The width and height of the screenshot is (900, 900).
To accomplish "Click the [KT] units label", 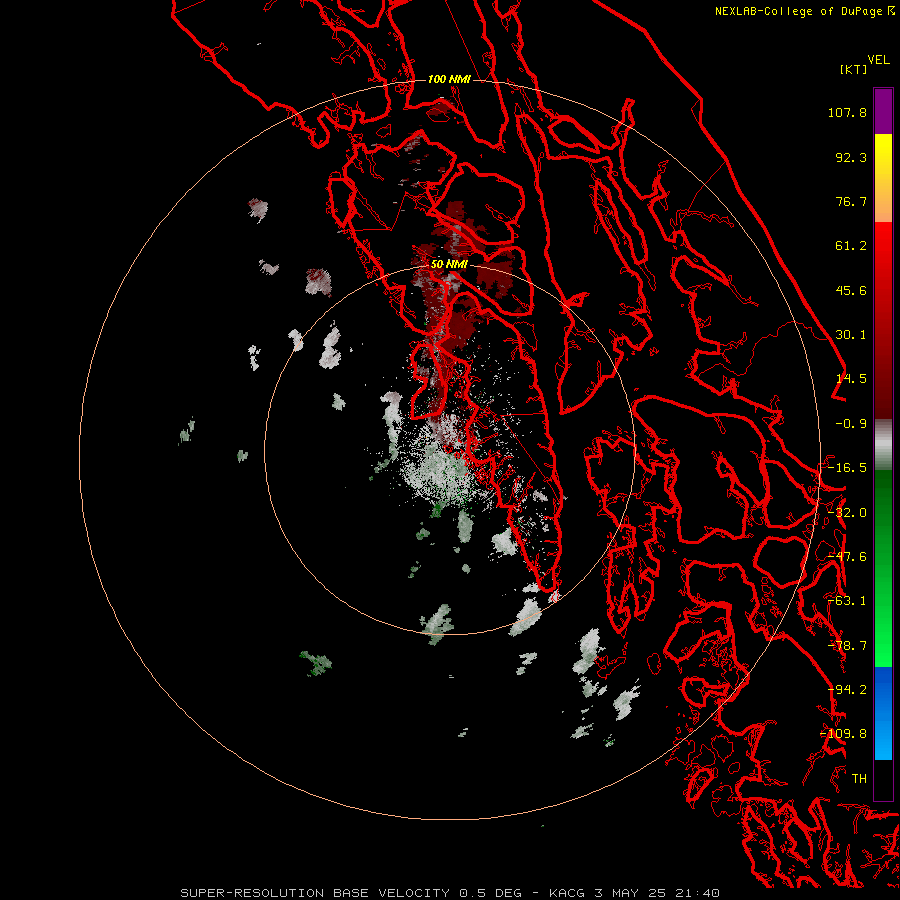I will (x=854, y=69).
